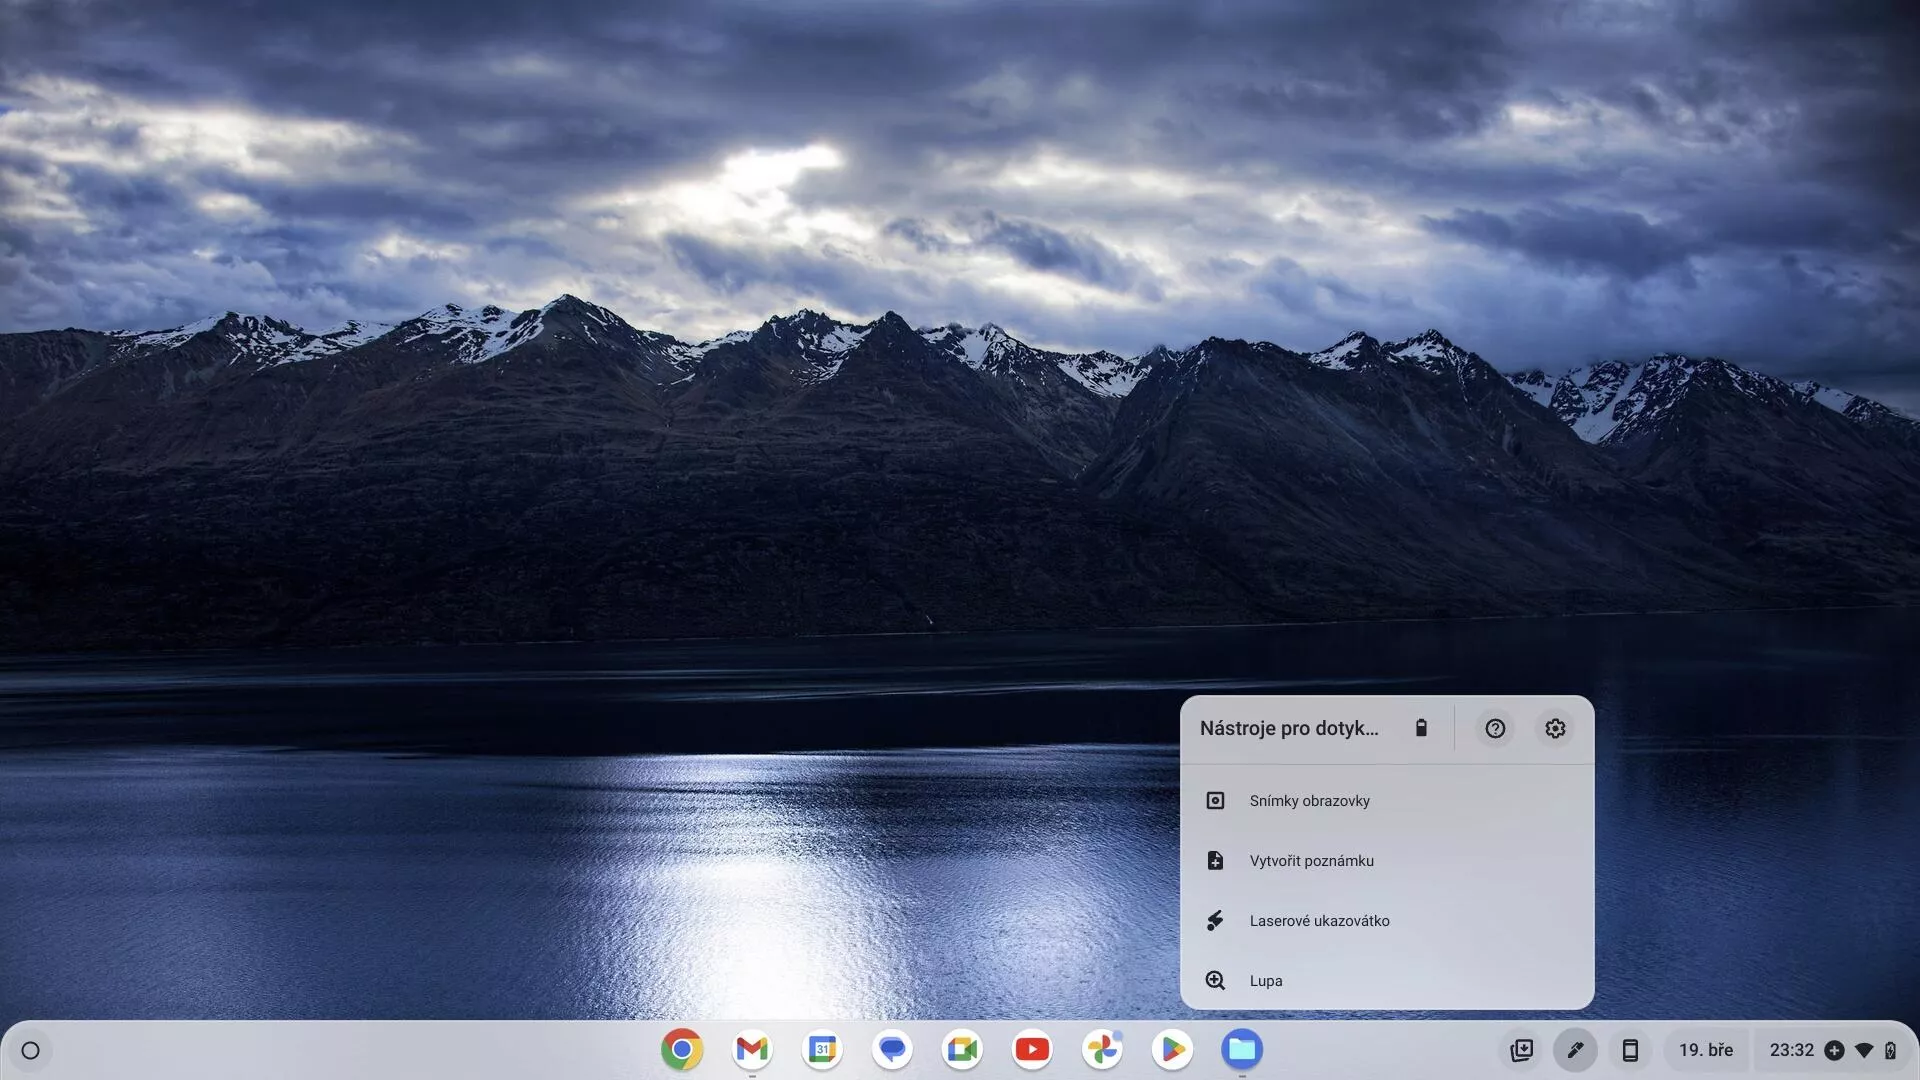This screenshot has height=1080, width=1920.
Task: Launch Google Meet from the shelf
Action: click(x=962, y=1049)
